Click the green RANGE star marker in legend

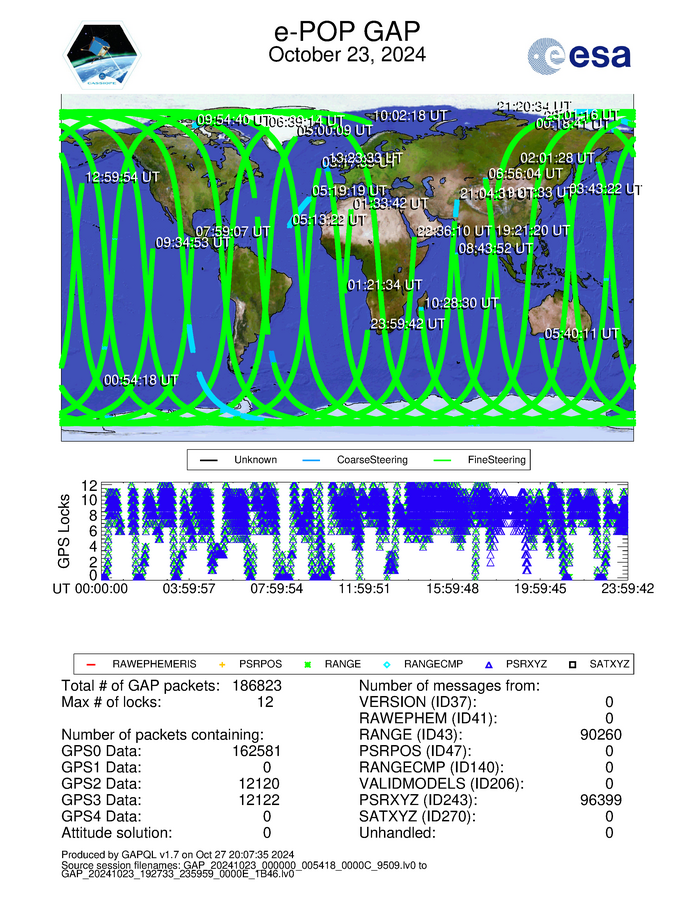point(309,664)
